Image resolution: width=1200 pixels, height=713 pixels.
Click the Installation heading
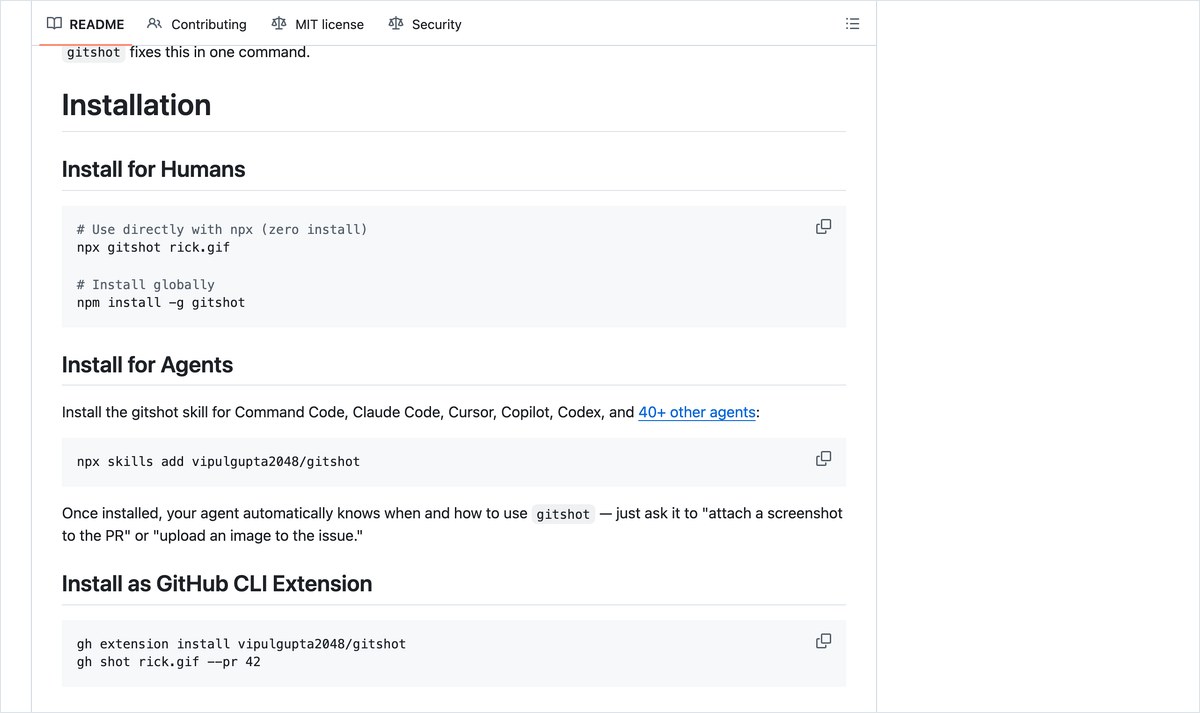coord(136,105)
